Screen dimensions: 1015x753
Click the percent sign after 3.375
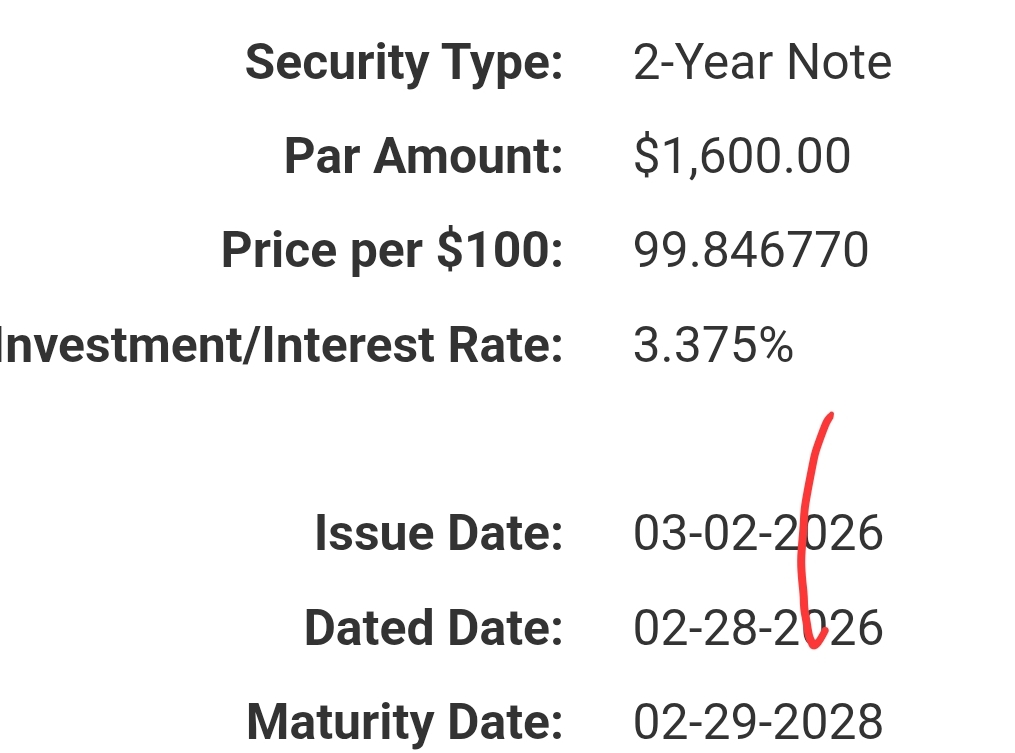click(774, 346)
